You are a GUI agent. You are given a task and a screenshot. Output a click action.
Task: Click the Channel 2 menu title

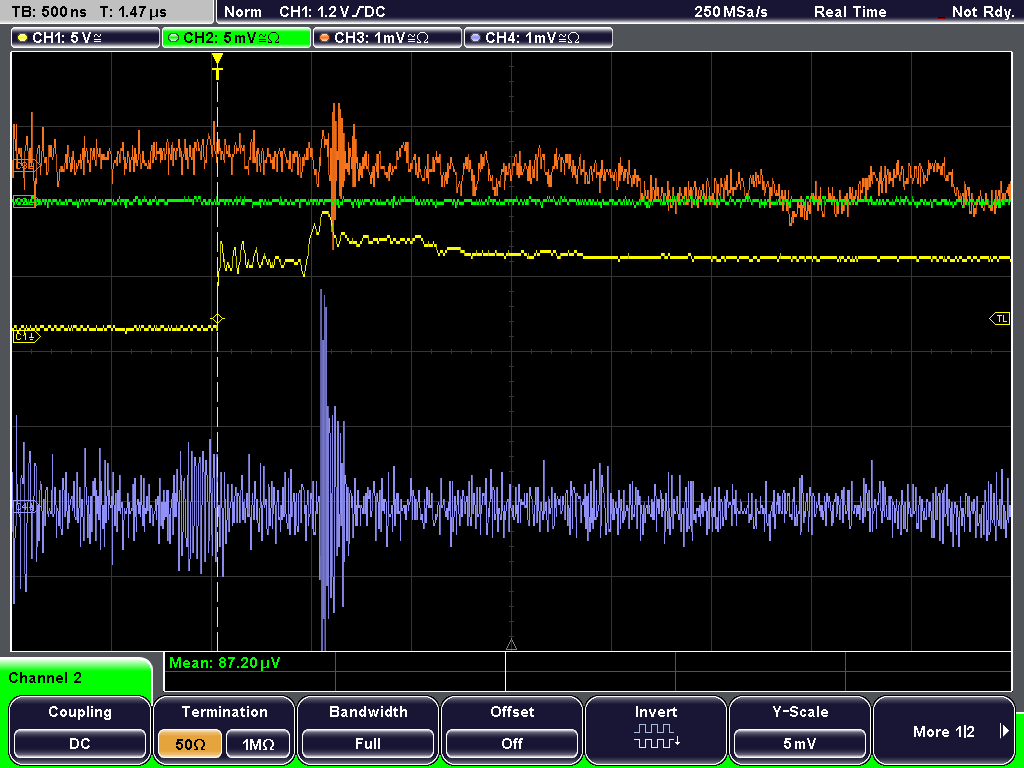[45, 678]
